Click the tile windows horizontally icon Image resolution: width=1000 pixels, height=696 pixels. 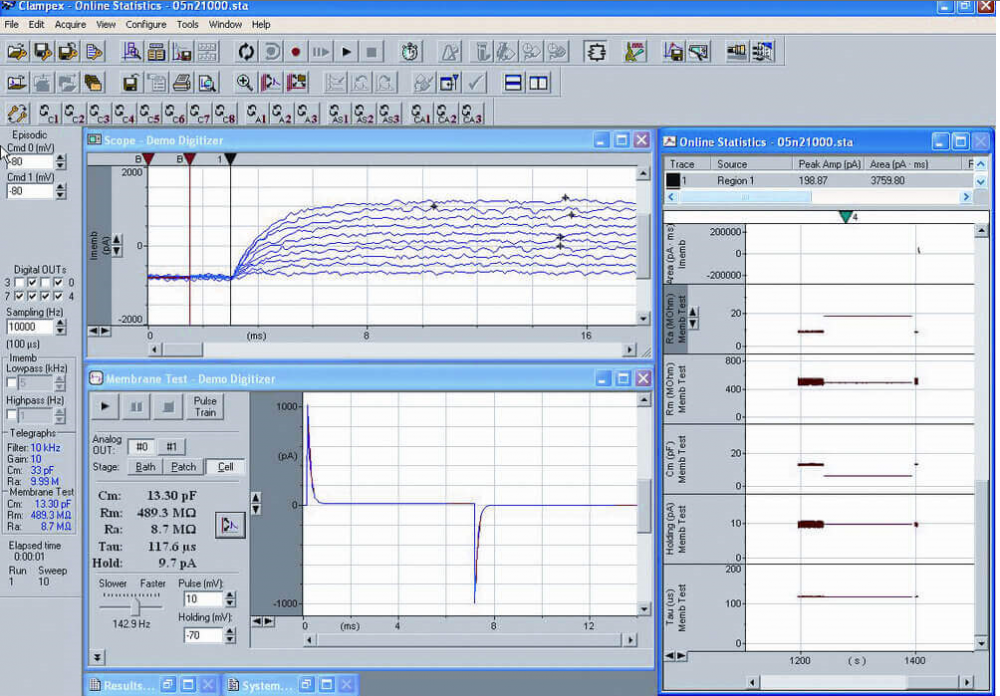[x=514, y=83]
